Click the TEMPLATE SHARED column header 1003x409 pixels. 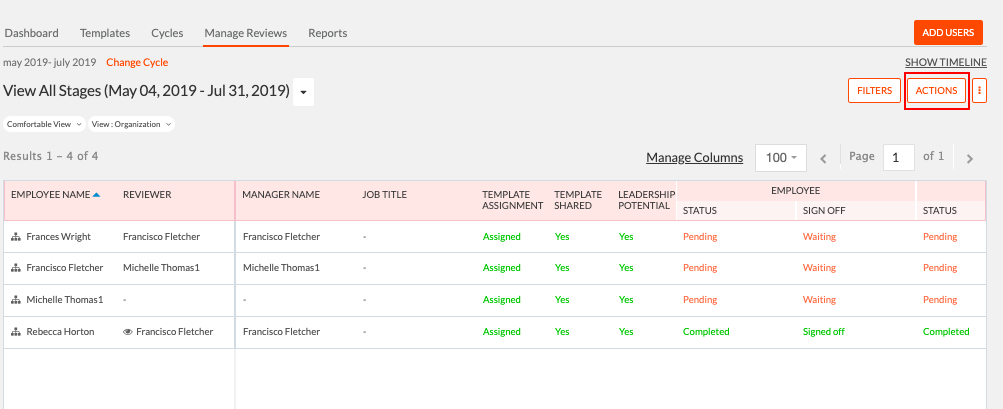click(578, 200)
